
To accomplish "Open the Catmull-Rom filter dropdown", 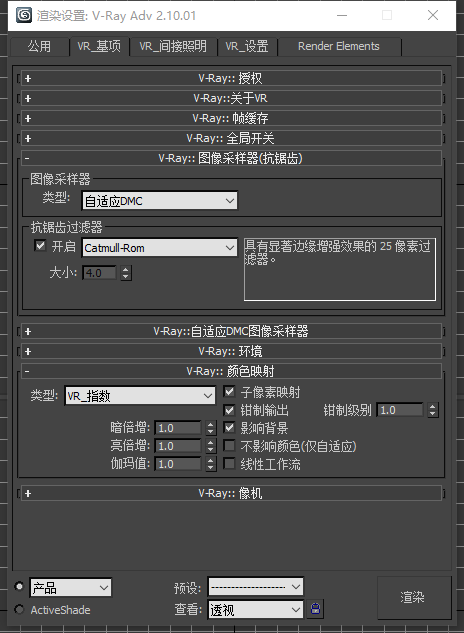I will [x=160, y=247].
